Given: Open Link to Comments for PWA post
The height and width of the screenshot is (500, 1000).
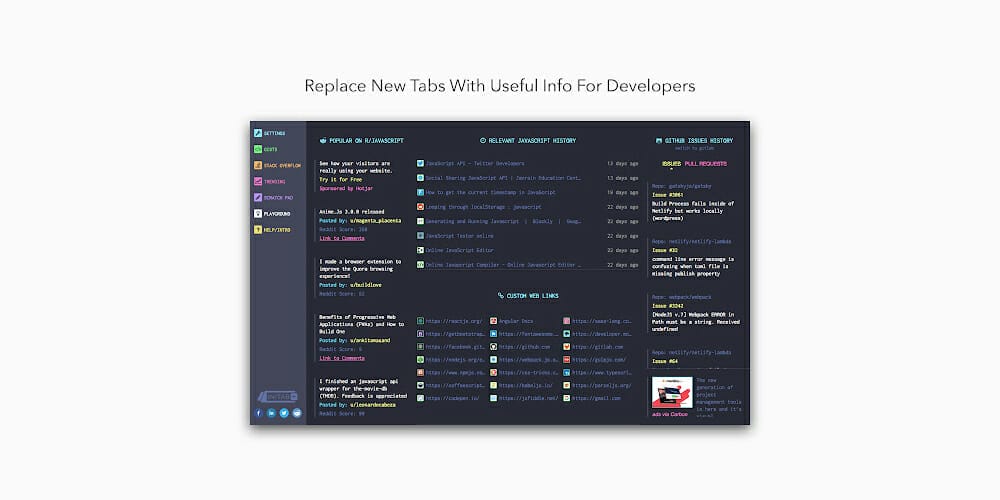Looking at the screenshot, I should (x=342, y=358).
